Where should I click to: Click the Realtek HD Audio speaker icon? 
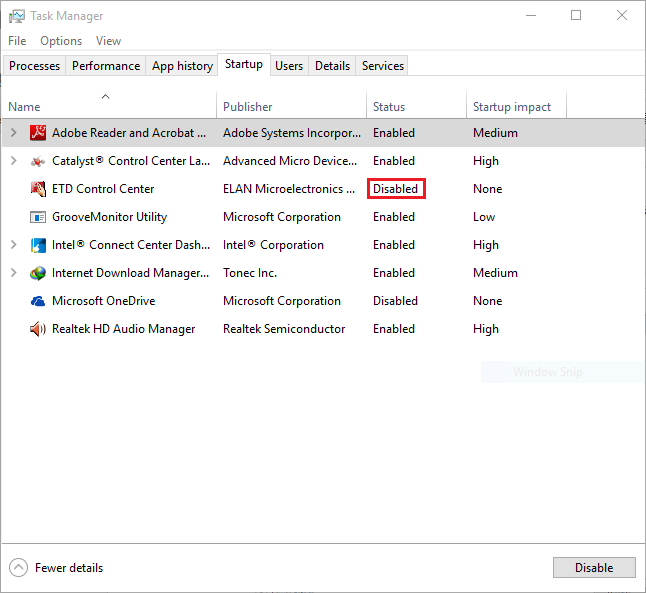point(38,329)
